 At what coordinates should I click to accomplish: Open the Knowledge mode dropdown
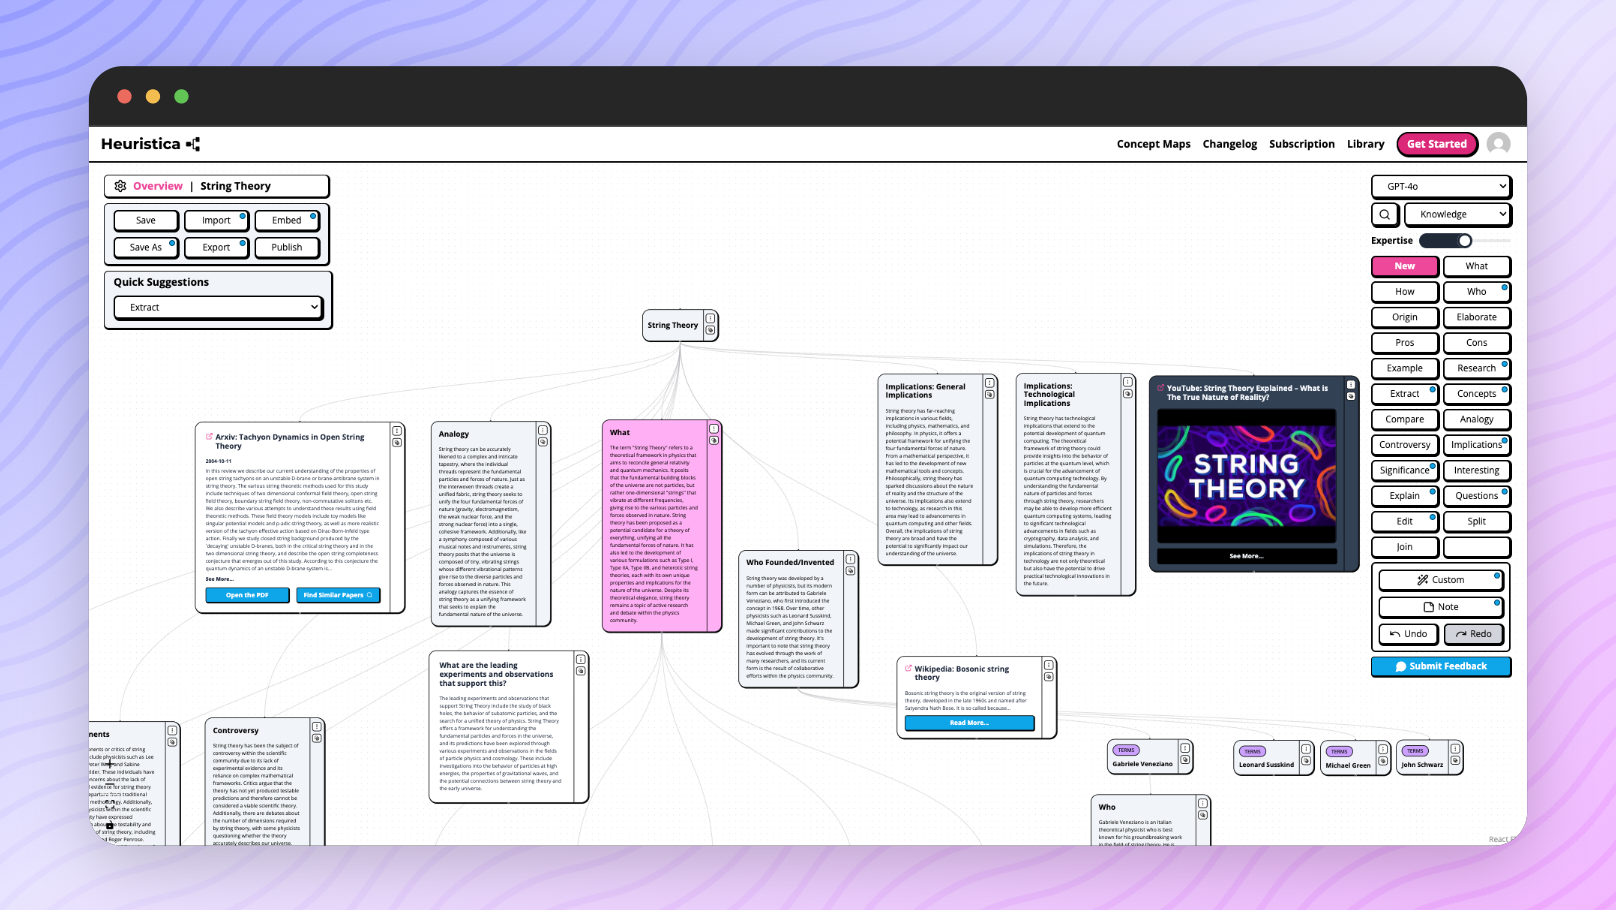tap(1458, 214)
